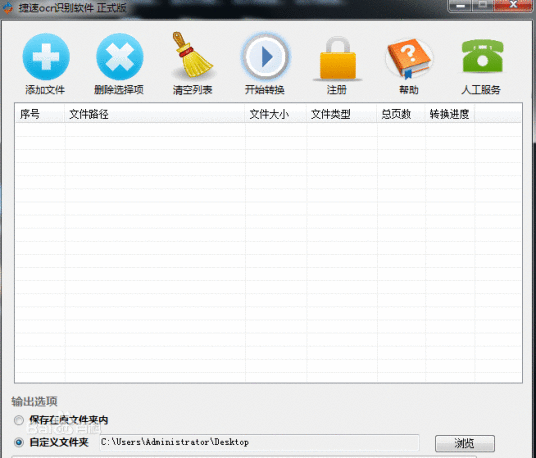This screenshot has width=536, height=458.
Task: Click the output folder path input field
Action: point(259,442)
